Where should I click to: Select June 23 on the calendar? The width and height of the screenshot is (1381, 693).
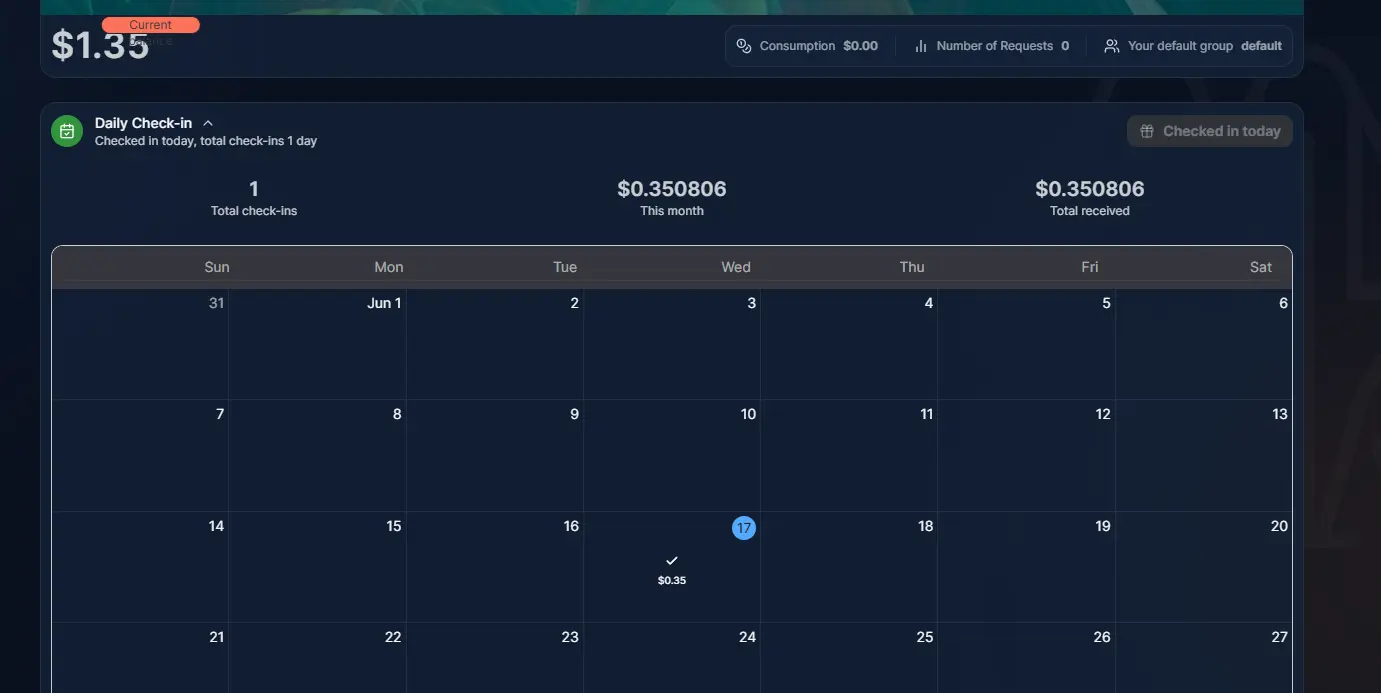click(495, 658)
